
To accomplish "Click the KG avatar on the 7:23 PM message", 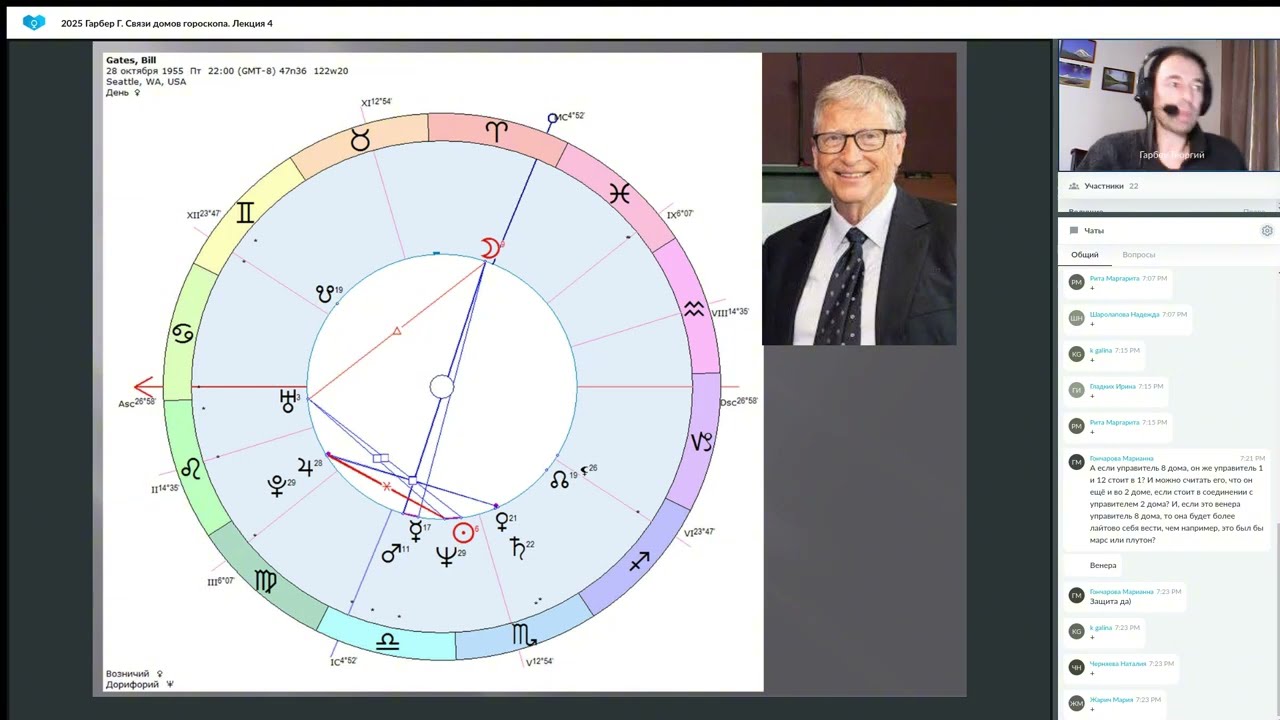I will click(1076, 631).
